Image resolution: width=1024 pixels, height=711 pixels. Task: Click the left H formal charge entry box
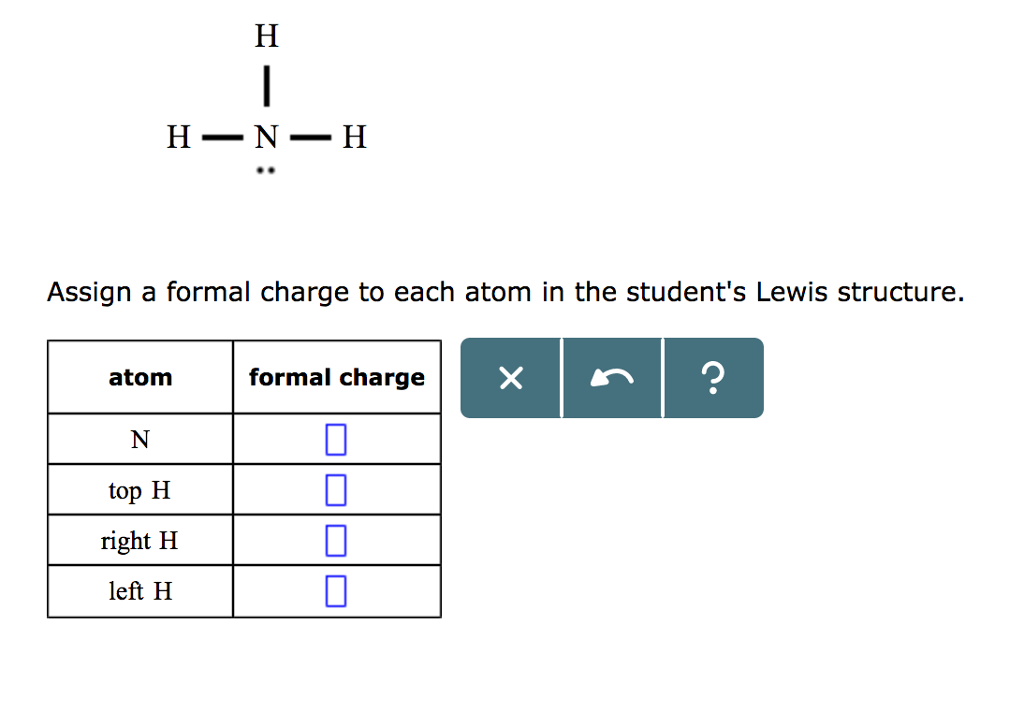pyautogui.click(x=336, y=590)
